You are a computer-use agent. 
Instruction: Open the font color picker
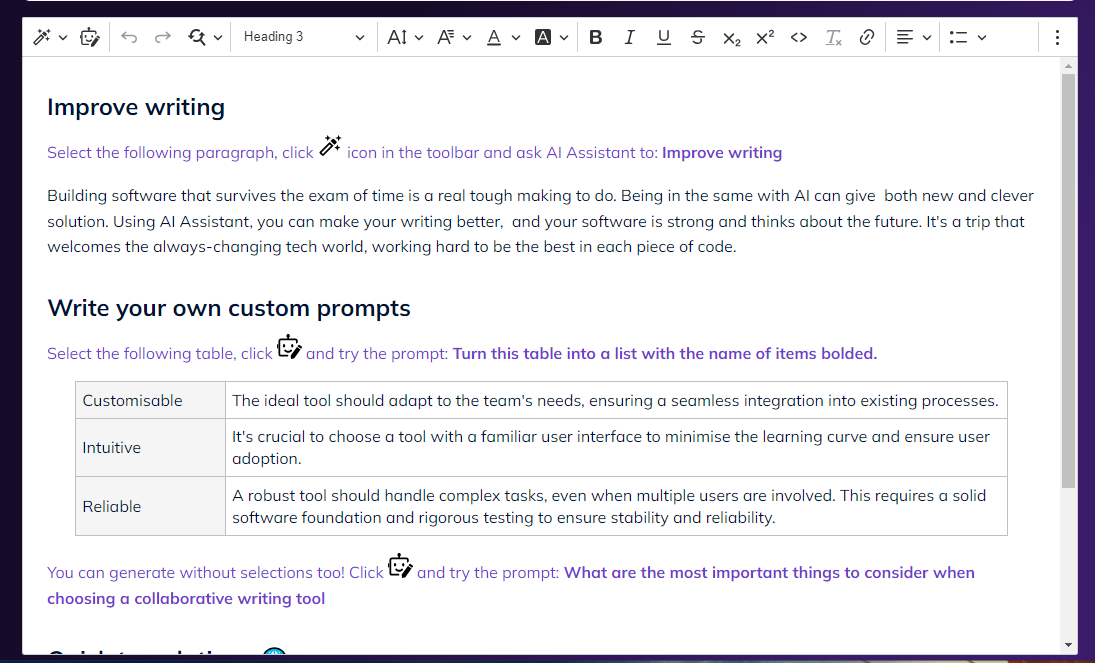[503, 37]
